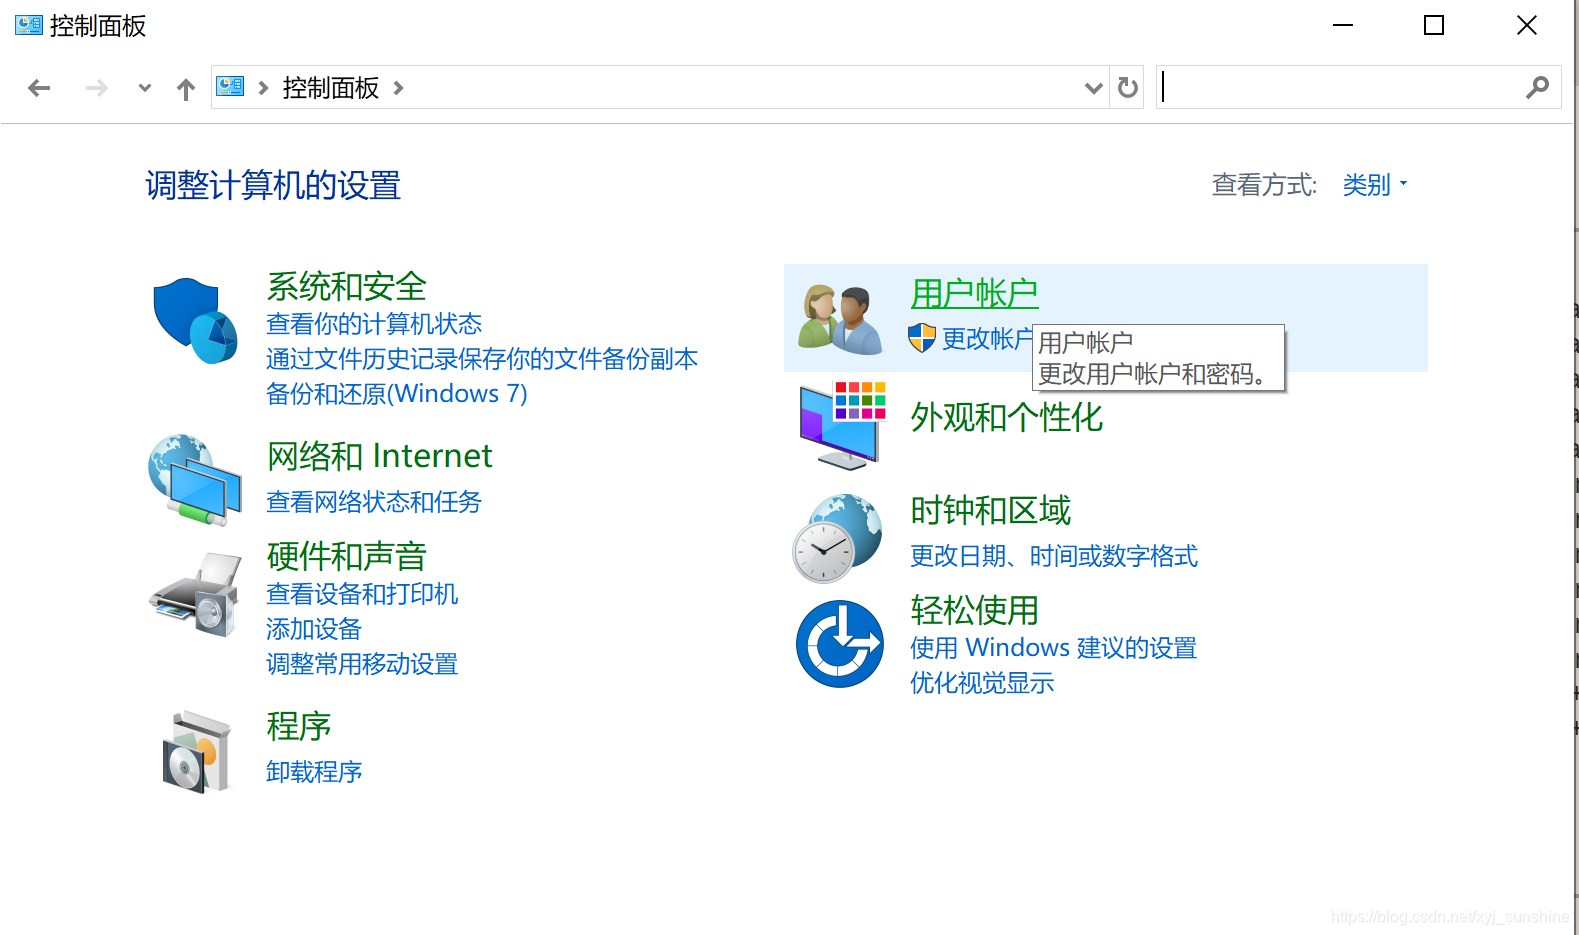Viewport: 1579px width, 935px height.
Task: Open the 用户帐户 heading link
Action: click(974, 293)
